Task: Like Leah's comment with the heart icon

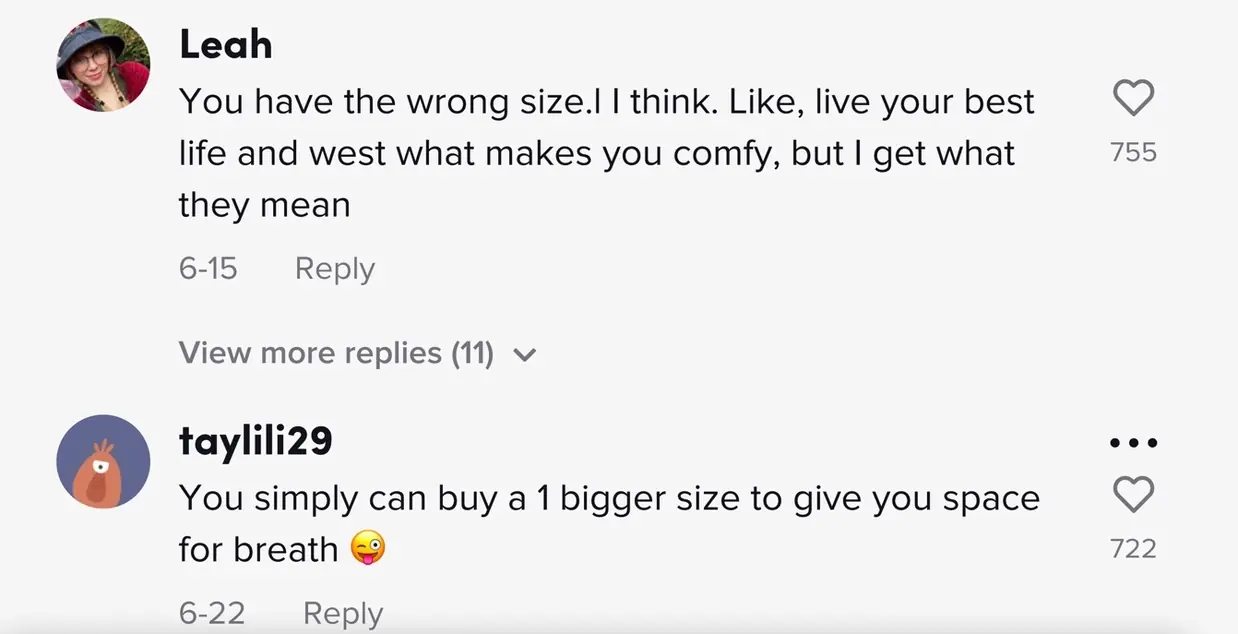Action: coord(1133,98)
